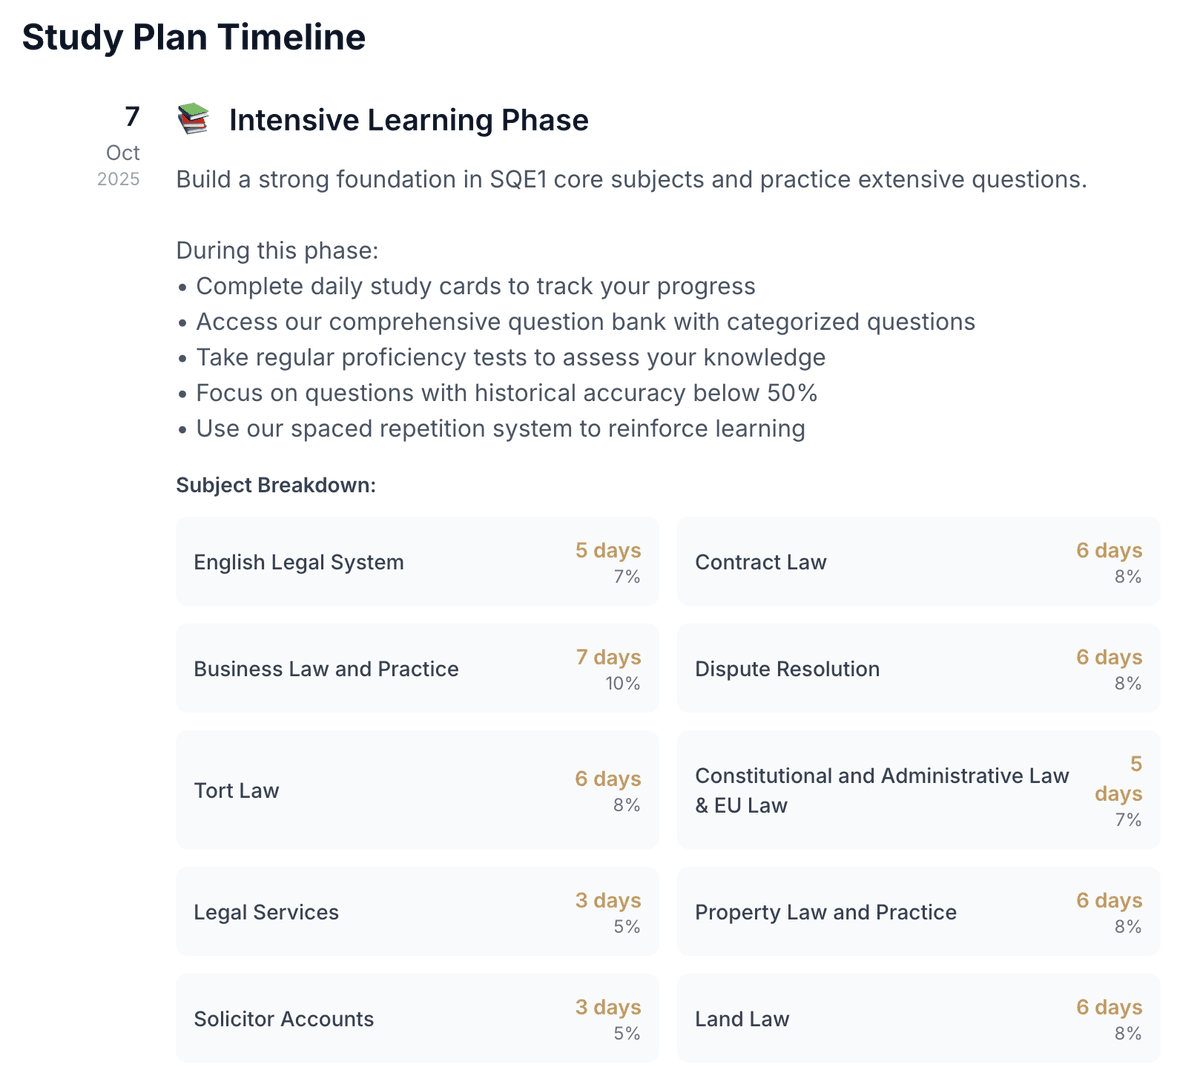
Task: Select the Legal Services subject card
Action: [417, 912]
